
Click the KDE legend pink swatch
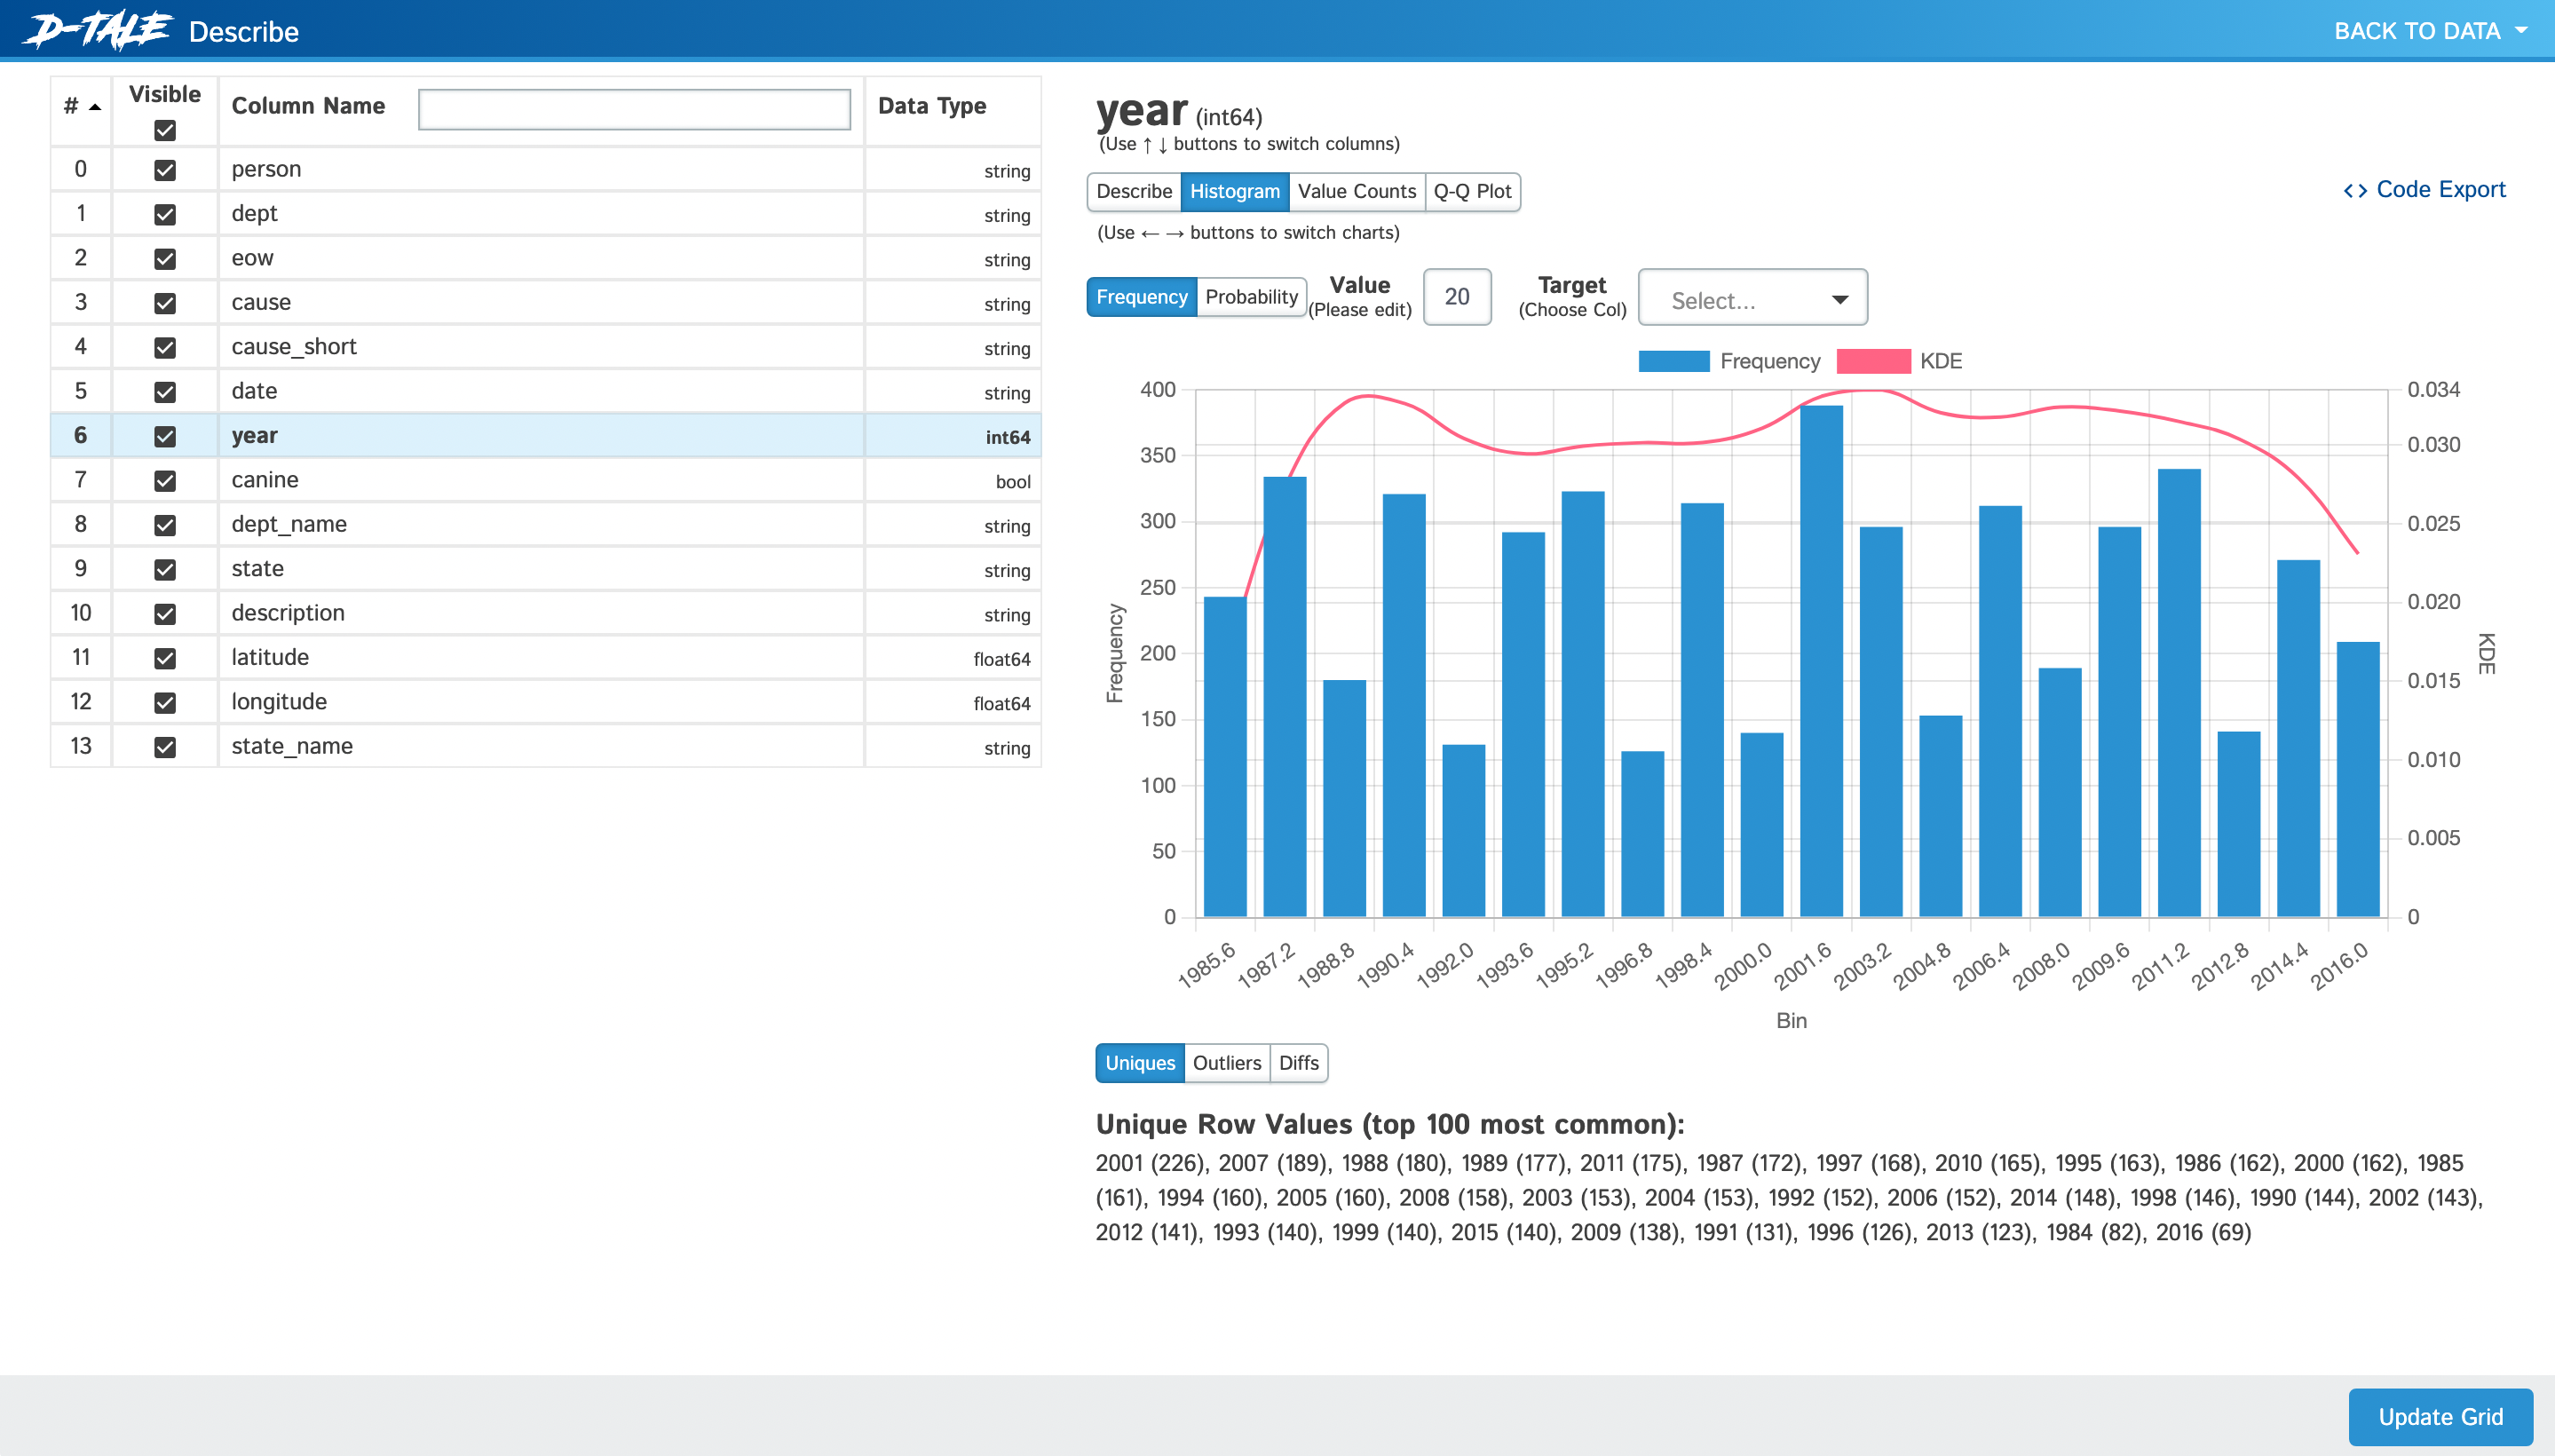(1873, 361)
